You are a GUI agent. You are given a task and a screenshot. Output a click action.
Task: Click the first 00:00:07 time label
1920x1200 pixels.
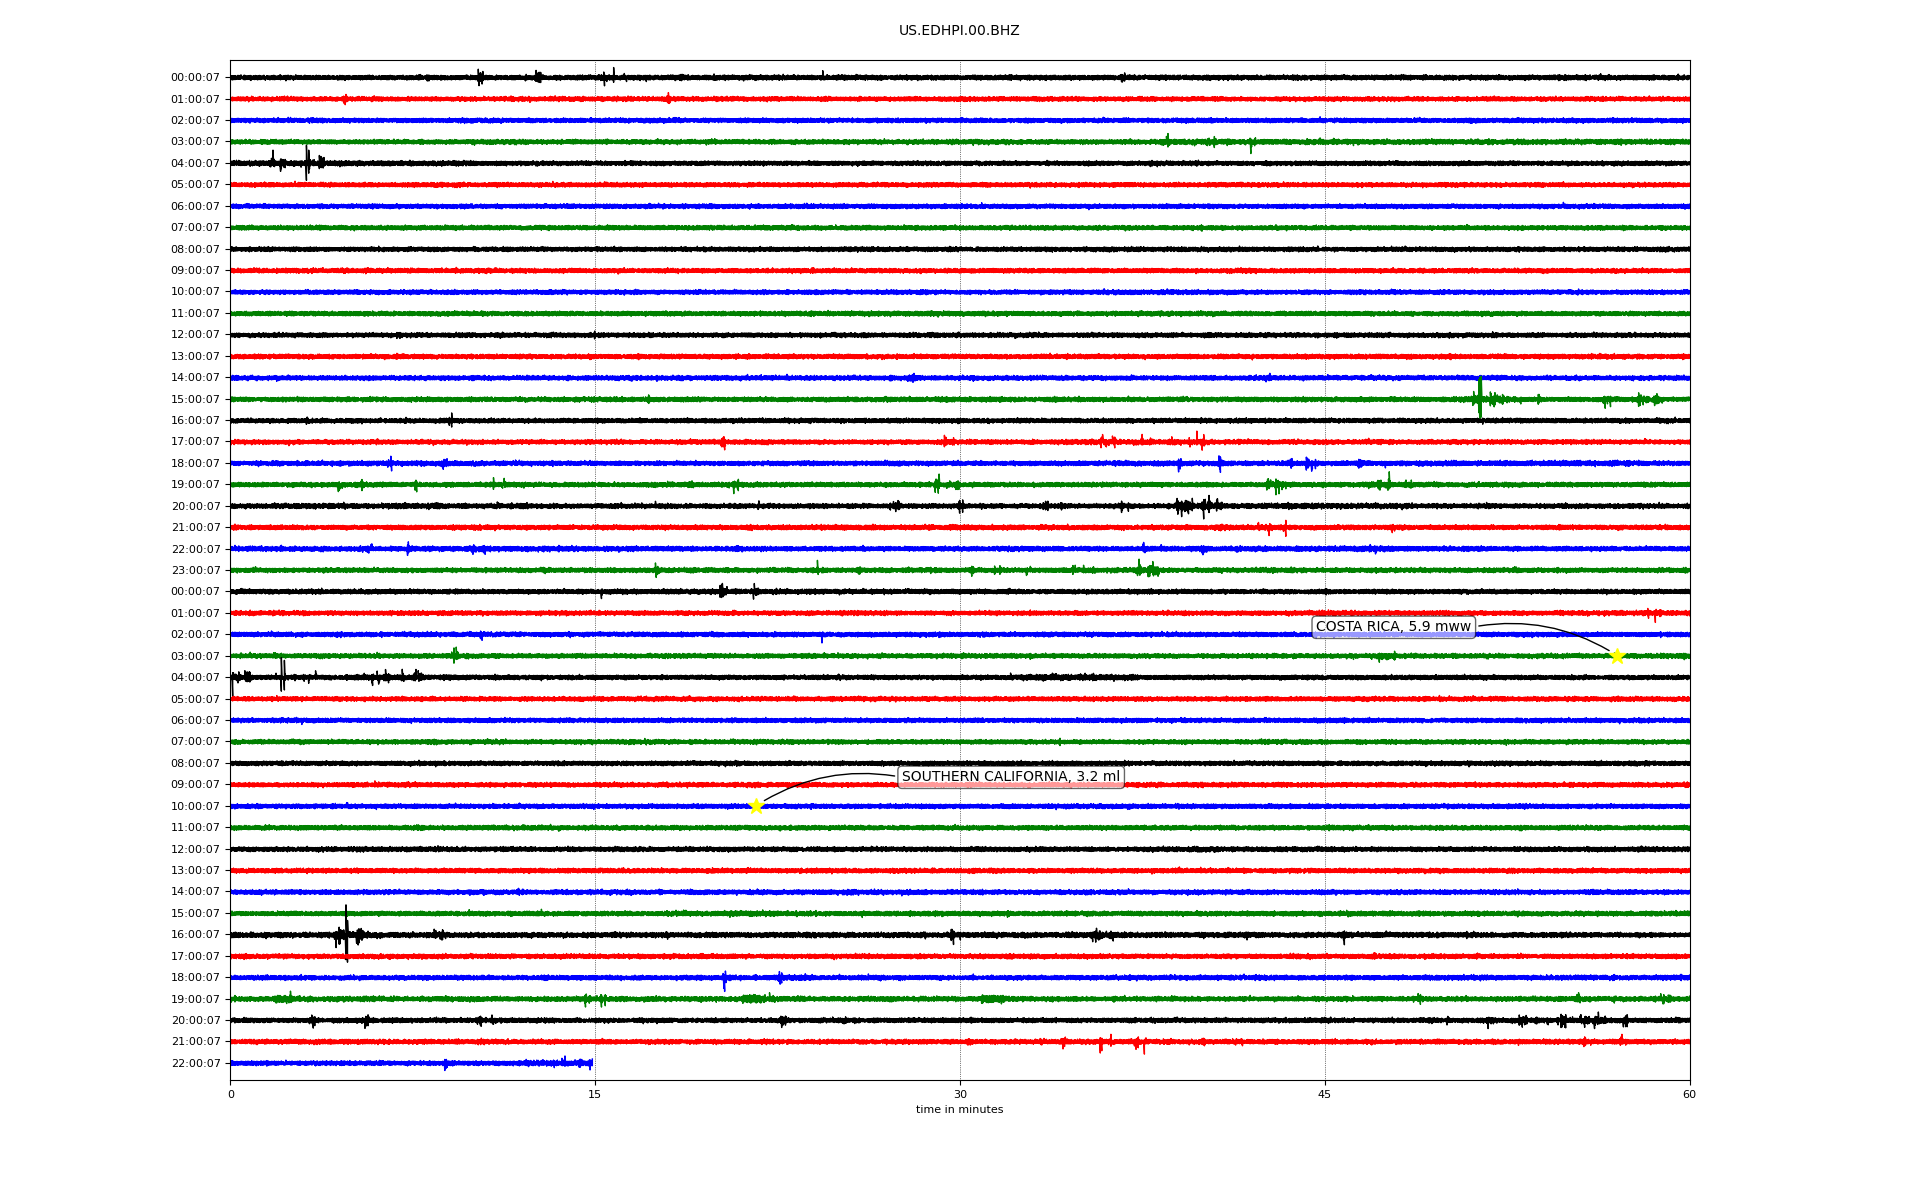tap(195, 78)
